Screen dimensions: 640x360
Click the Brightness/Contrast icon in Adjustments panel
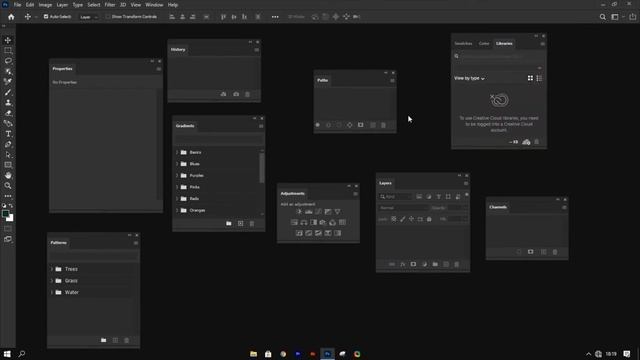pos(299,212)
